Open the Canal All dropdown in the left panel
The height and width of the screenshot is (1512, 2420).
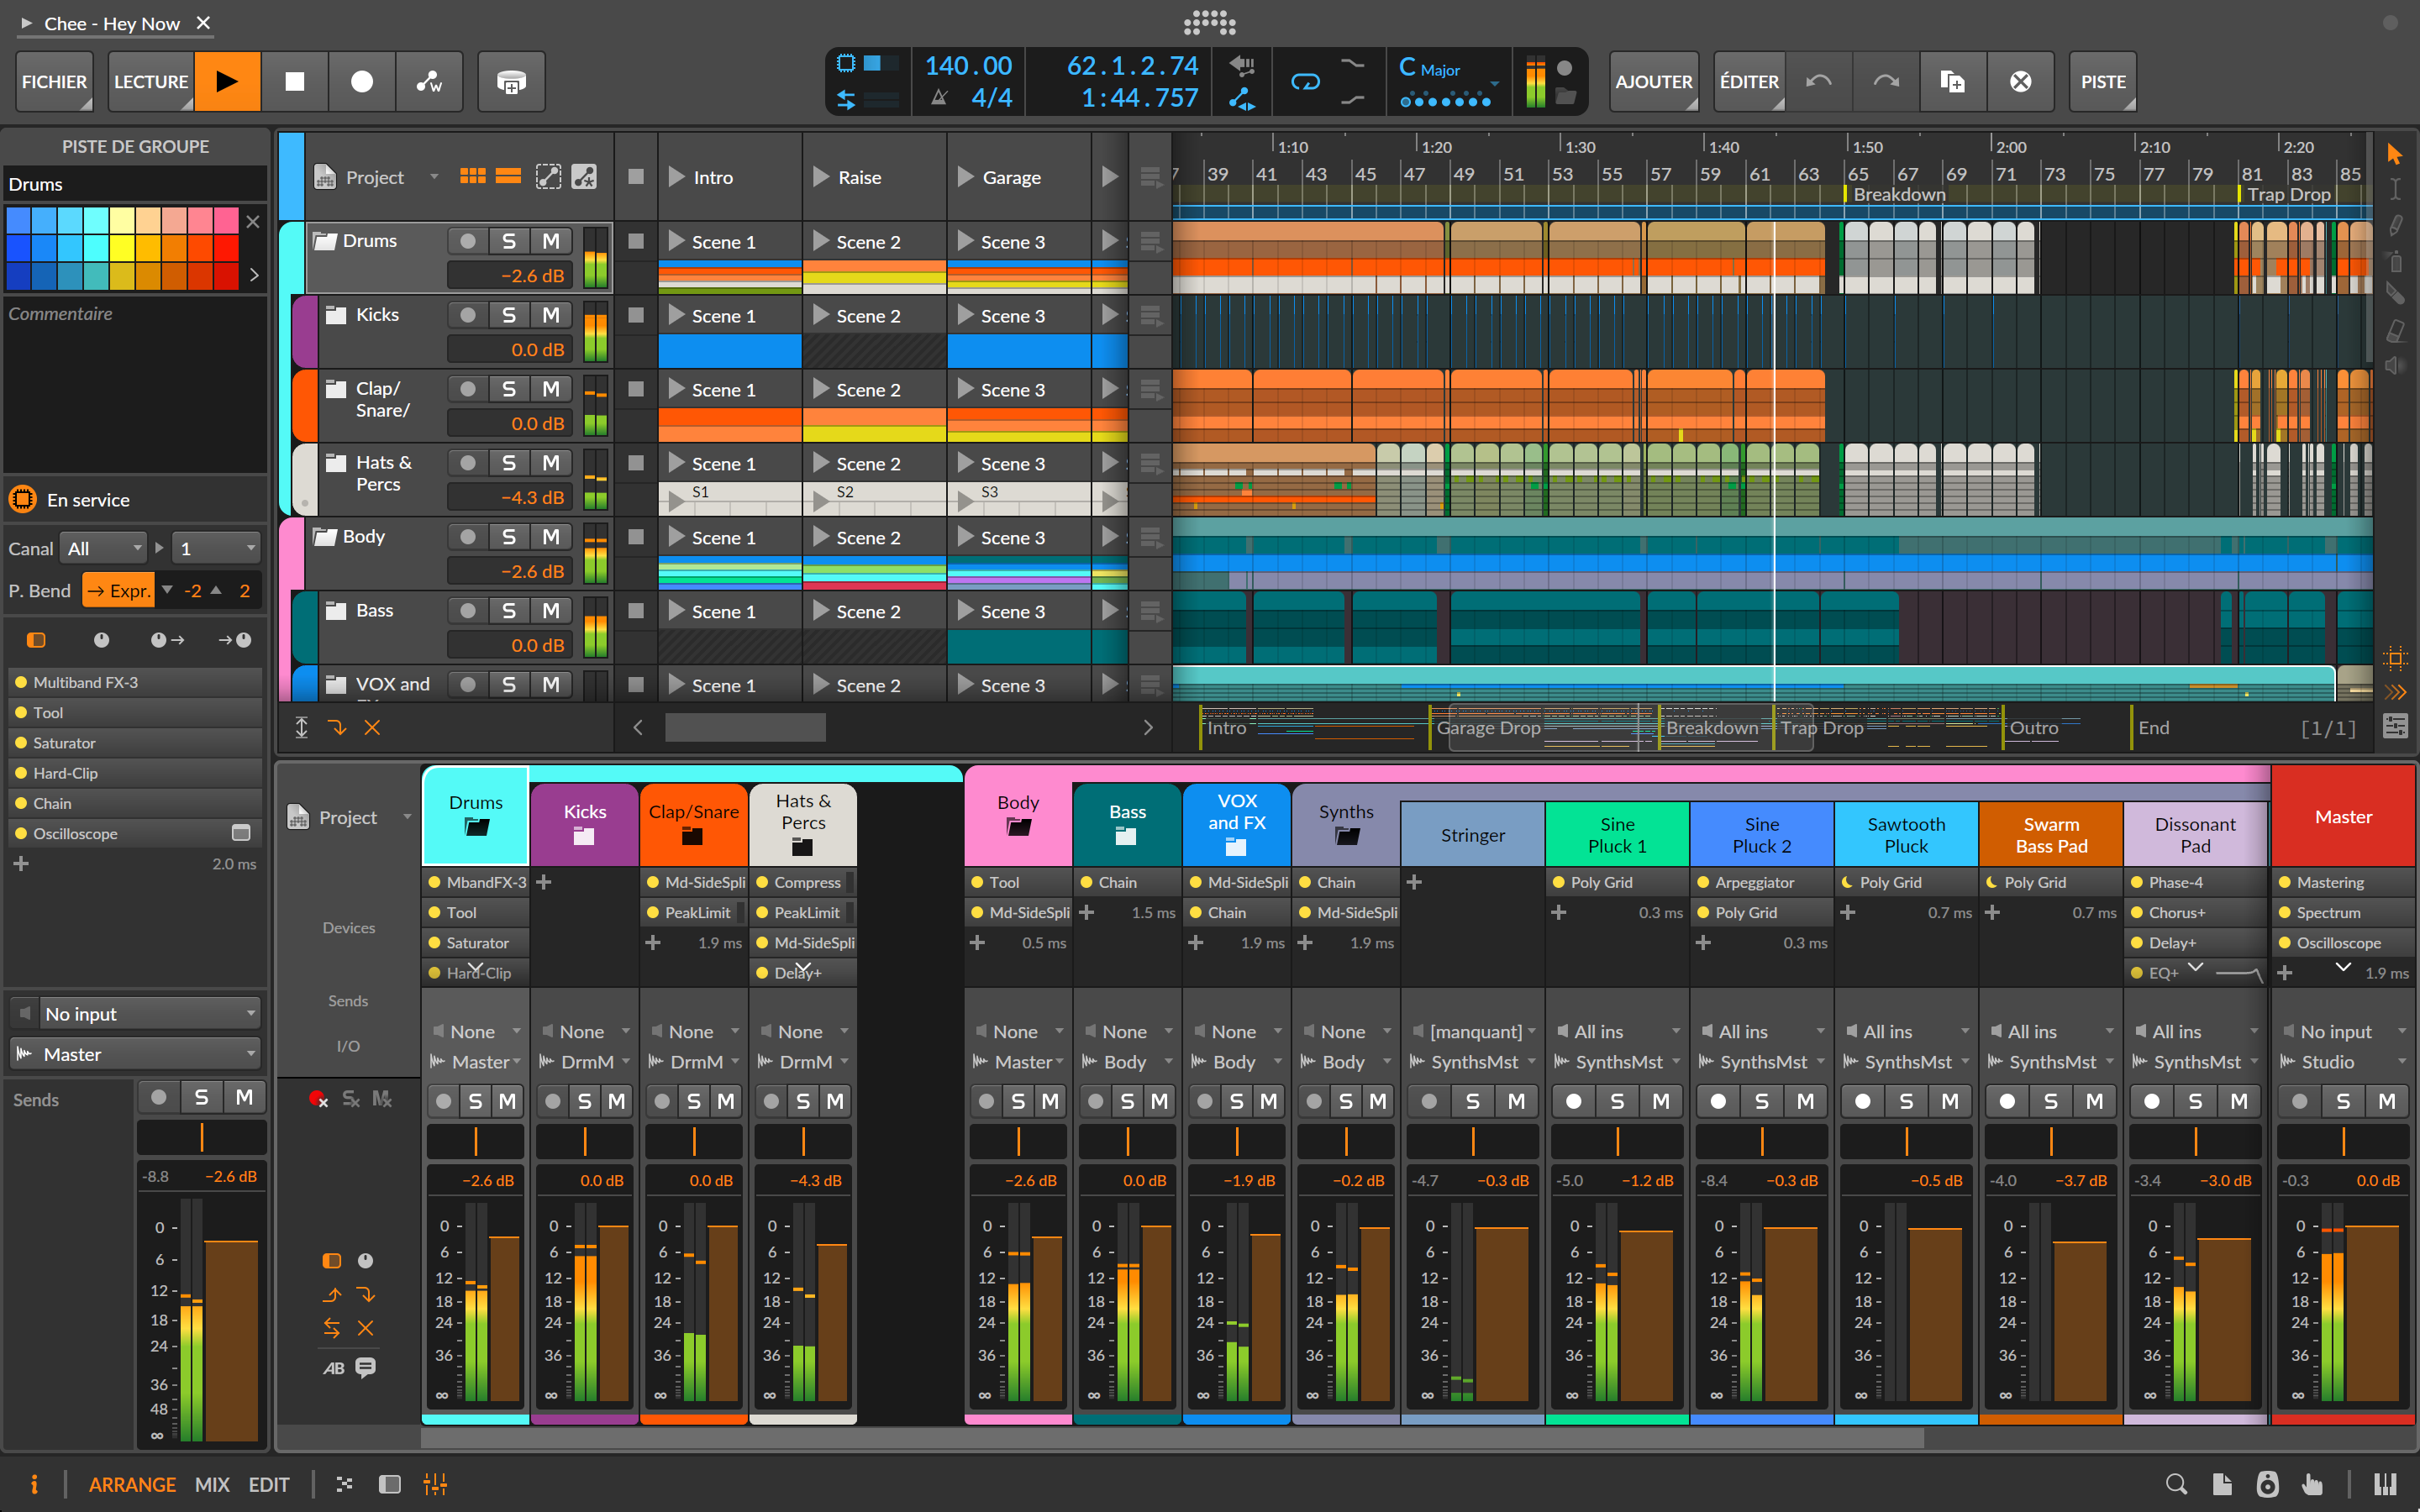click(103, 547)
